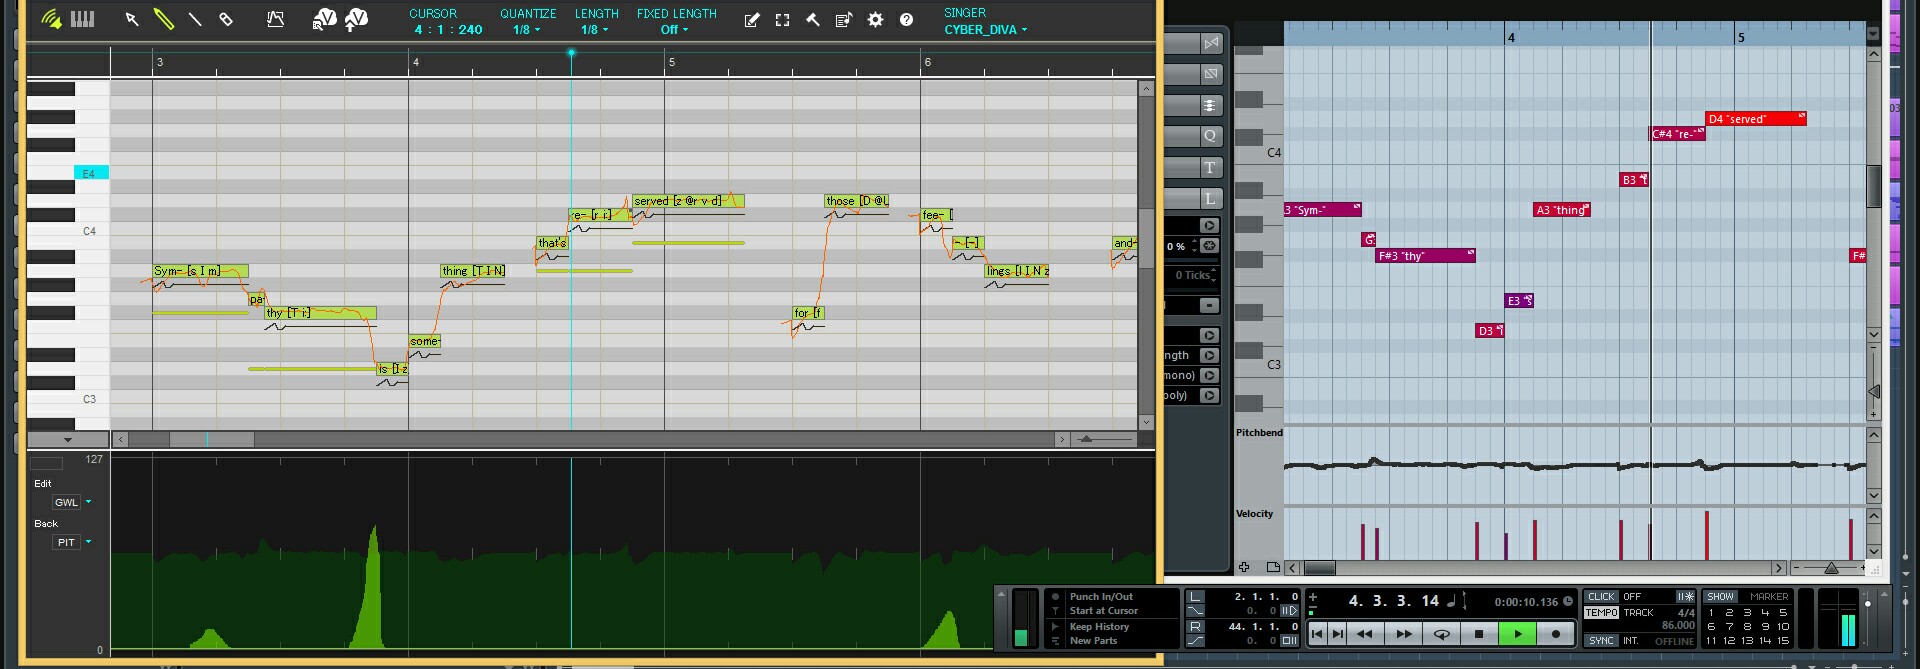Screen dimensions: 1920x669
Task: Open the lyric edit notepad icon
Action: click(x=752, y=20)
